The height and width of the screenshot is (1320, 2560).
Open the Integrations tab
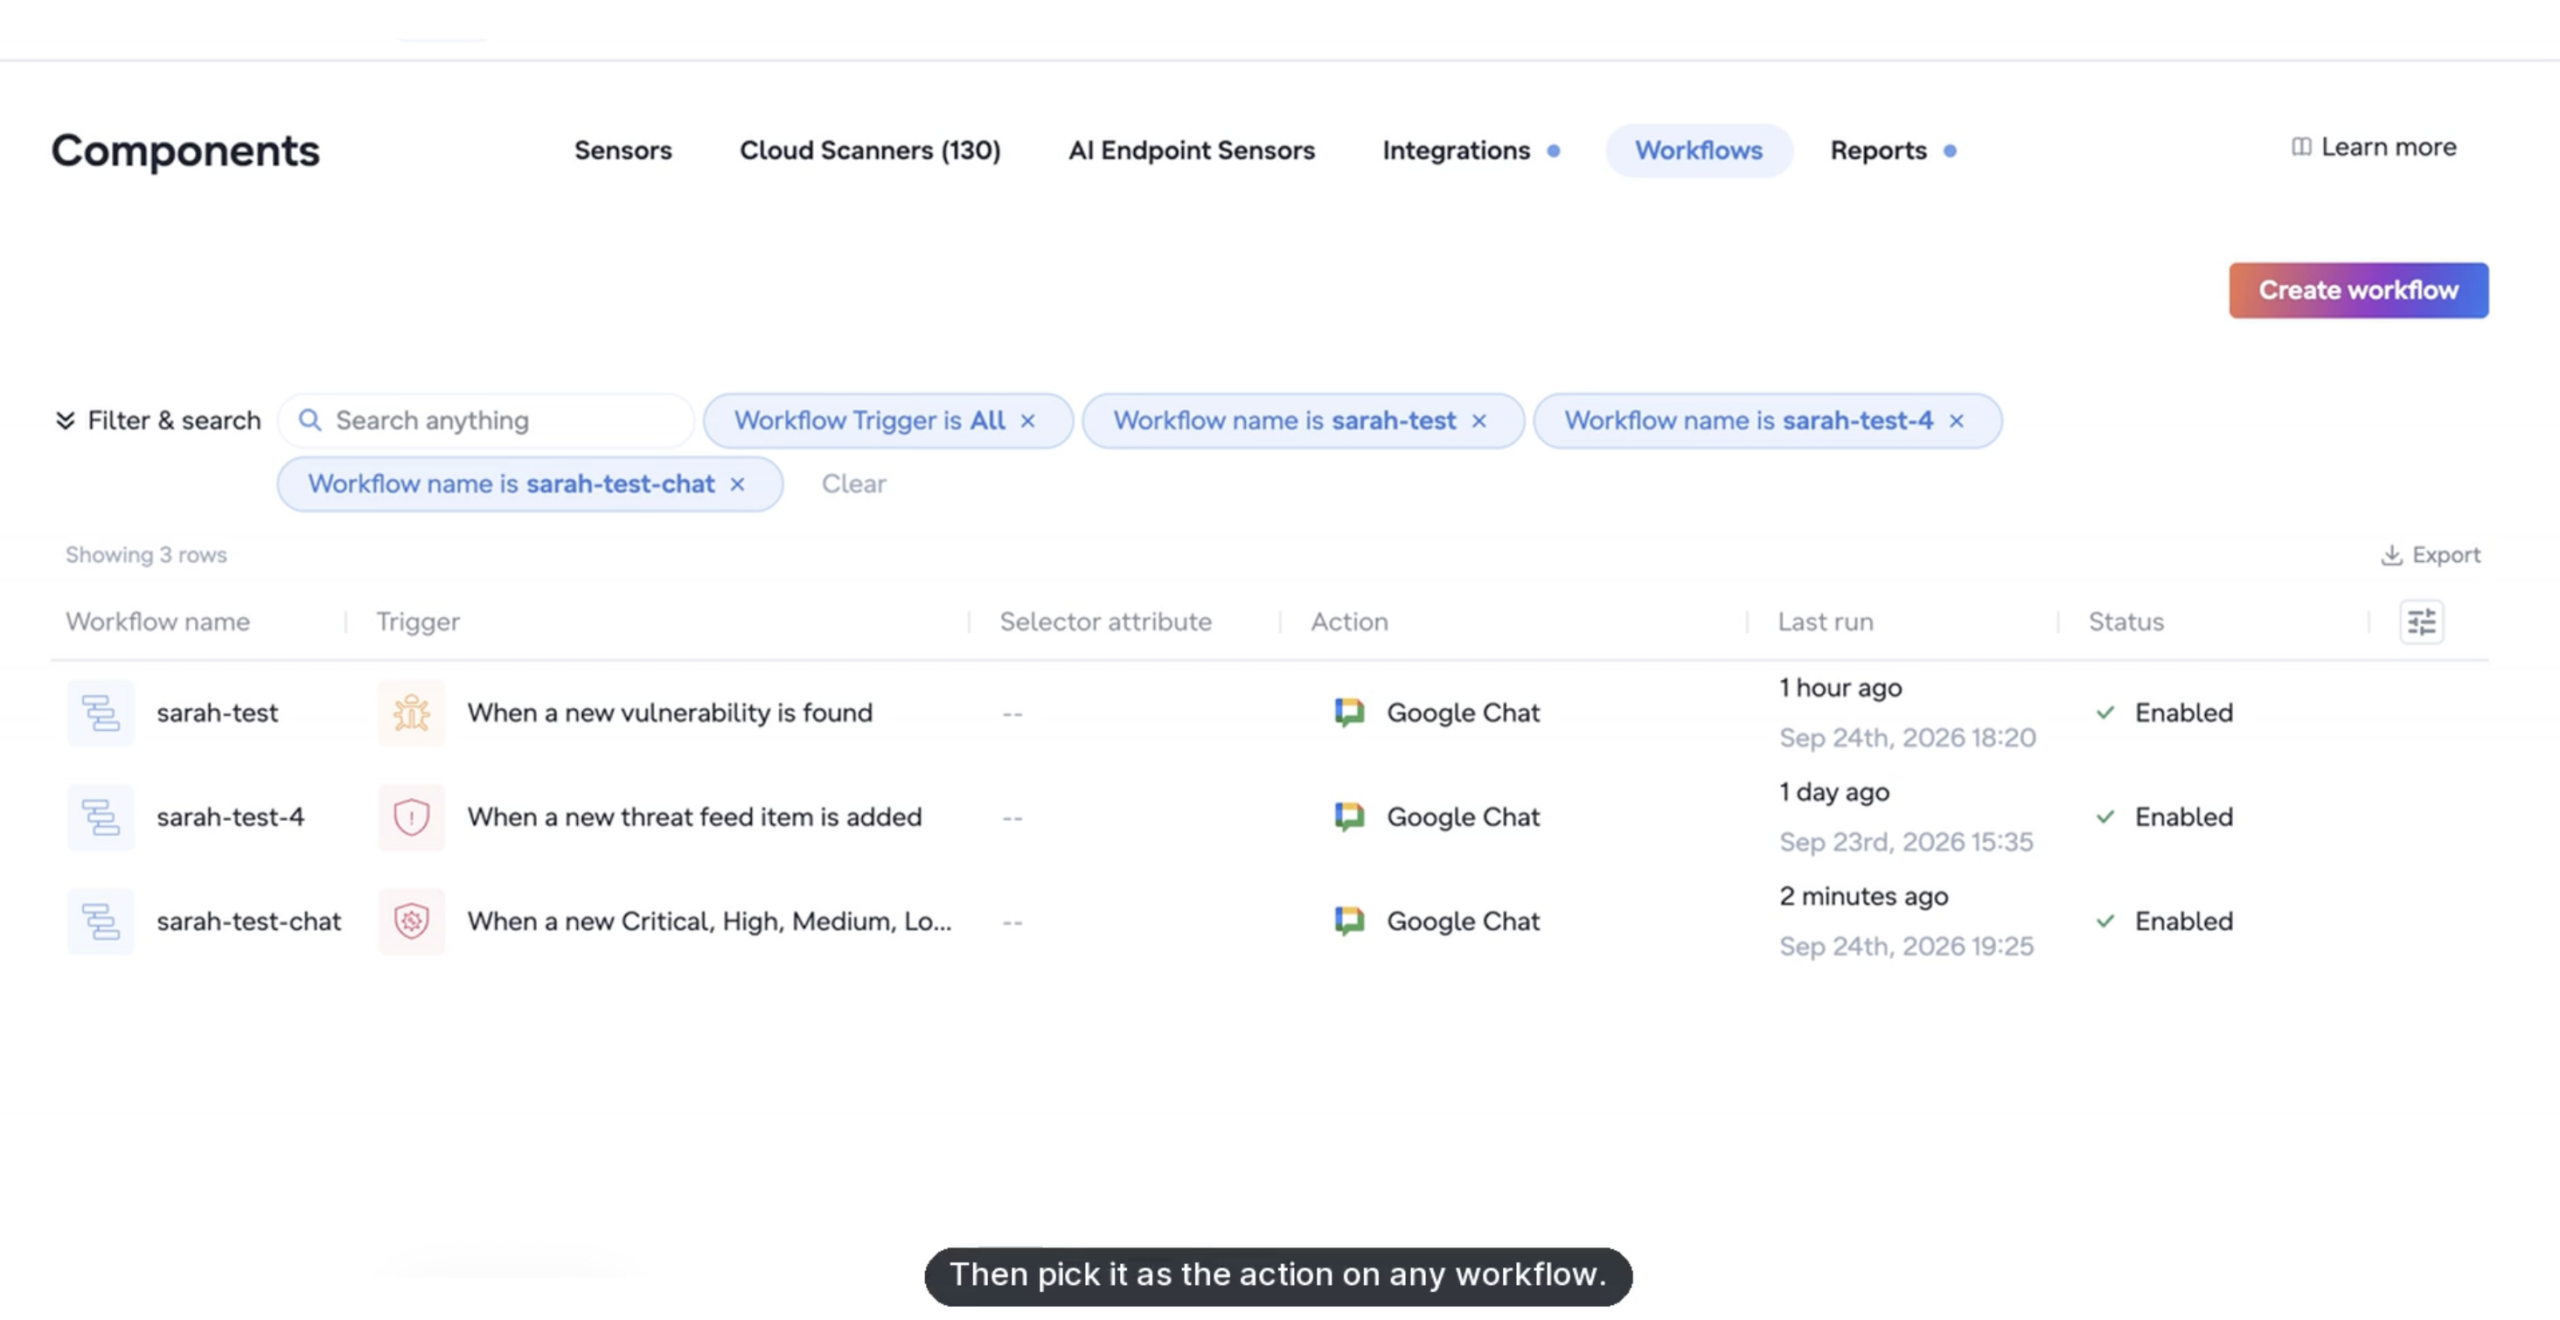point(1456,150)
